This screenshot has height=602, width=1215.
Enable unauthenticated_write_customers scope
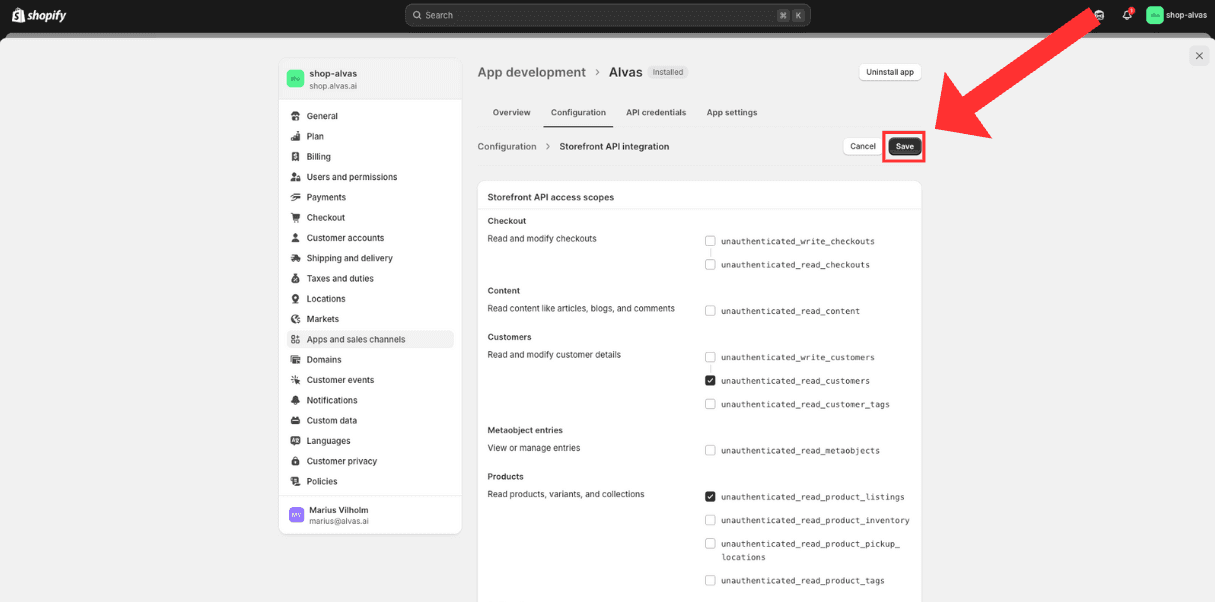coord(710,357)
